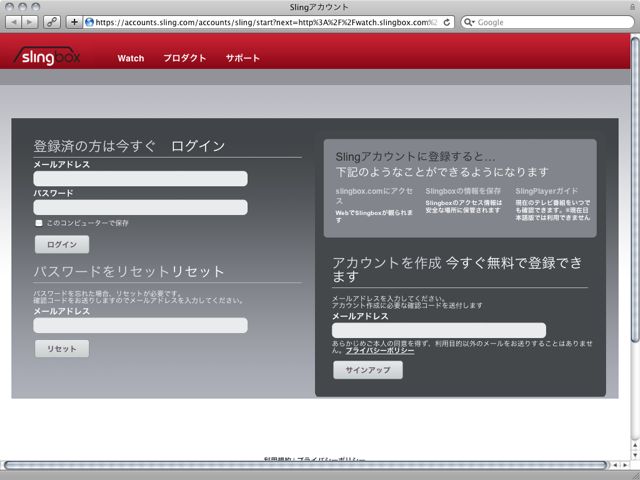Click the ログイン button
This screenshot has height=480, width=640.
click(62, 244)
